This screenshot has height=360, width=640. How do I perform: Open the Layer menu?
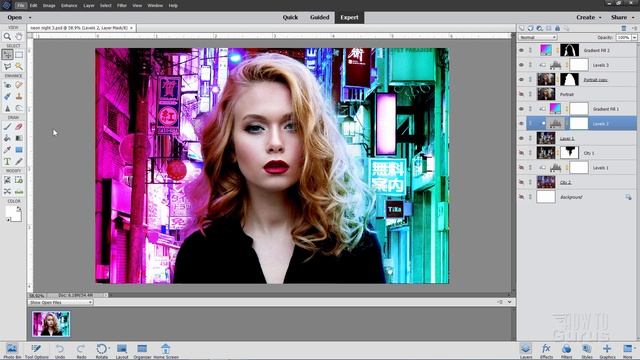point(89,6)
